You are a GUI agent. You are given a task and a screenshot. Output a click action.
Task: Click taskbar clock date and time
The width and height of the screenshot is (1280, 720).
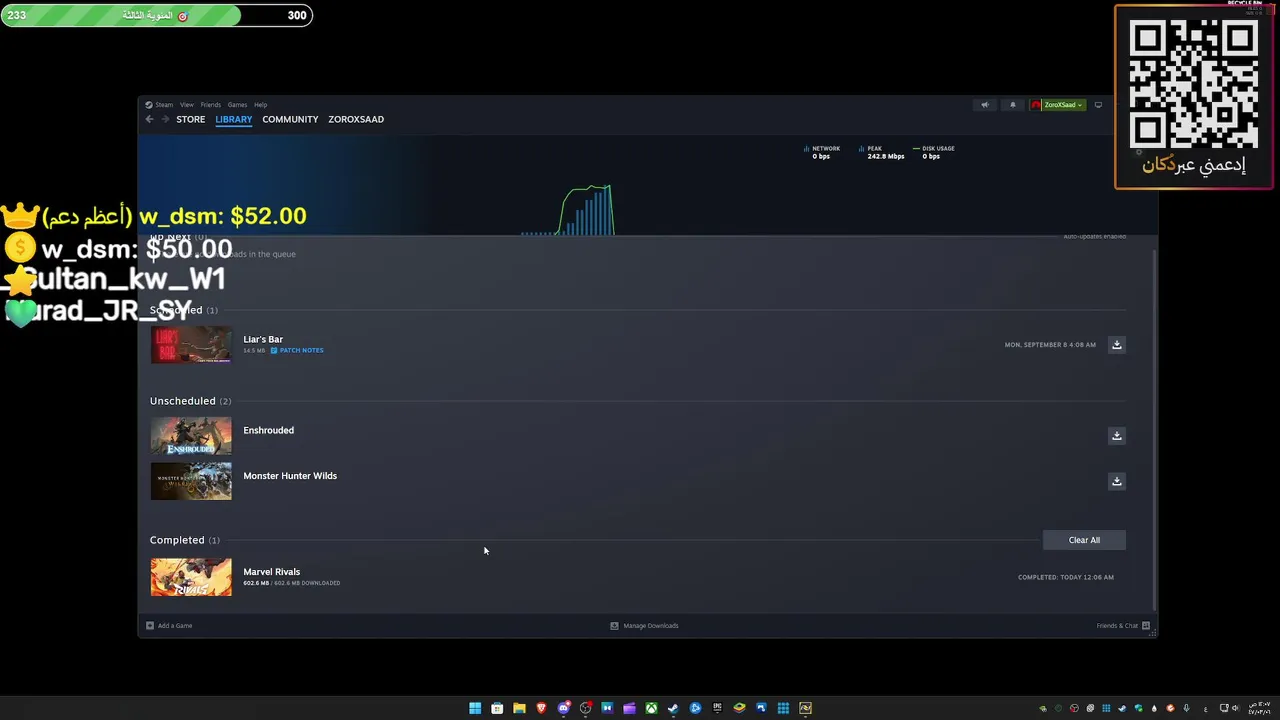click(1259, 708)
